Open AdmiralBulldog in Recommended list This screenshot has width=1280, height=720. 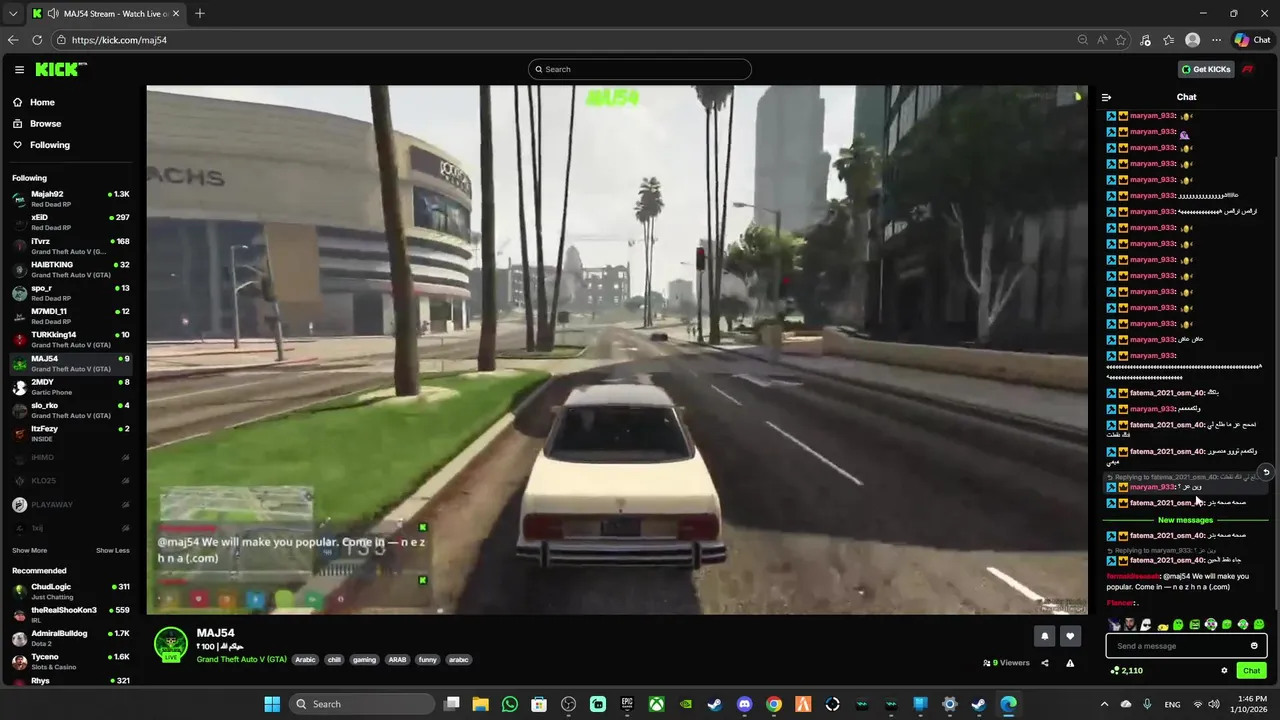(x=70, y=637)
